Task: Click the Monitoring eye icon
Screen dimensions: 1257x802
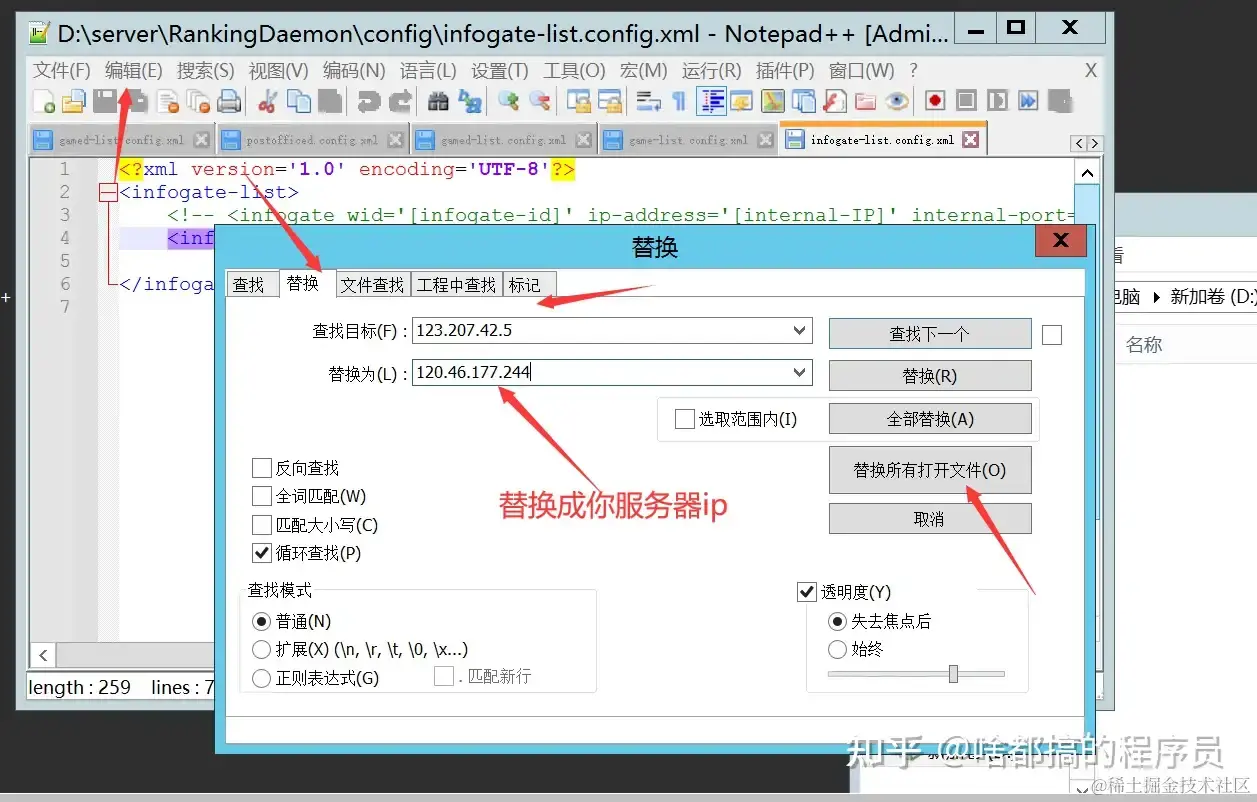Action: coord(896,101)
